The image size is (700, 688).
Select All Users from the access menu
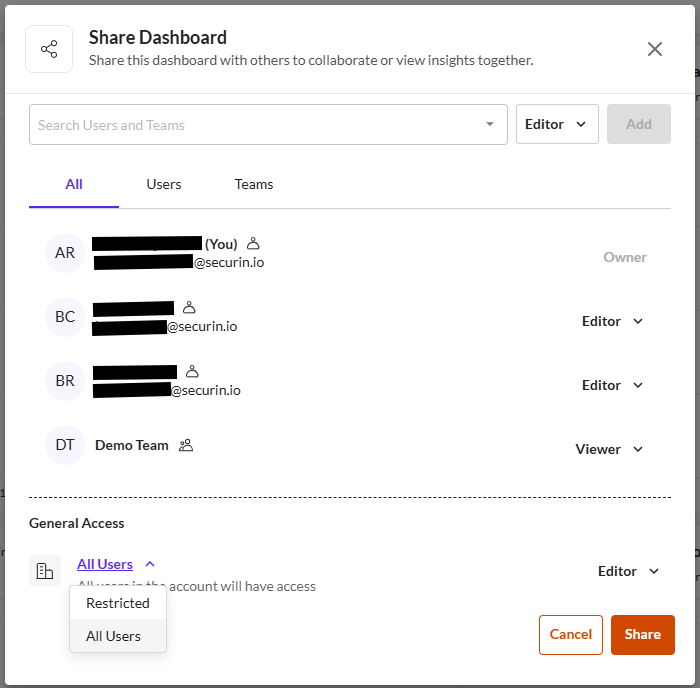click(x=118, y=636)
